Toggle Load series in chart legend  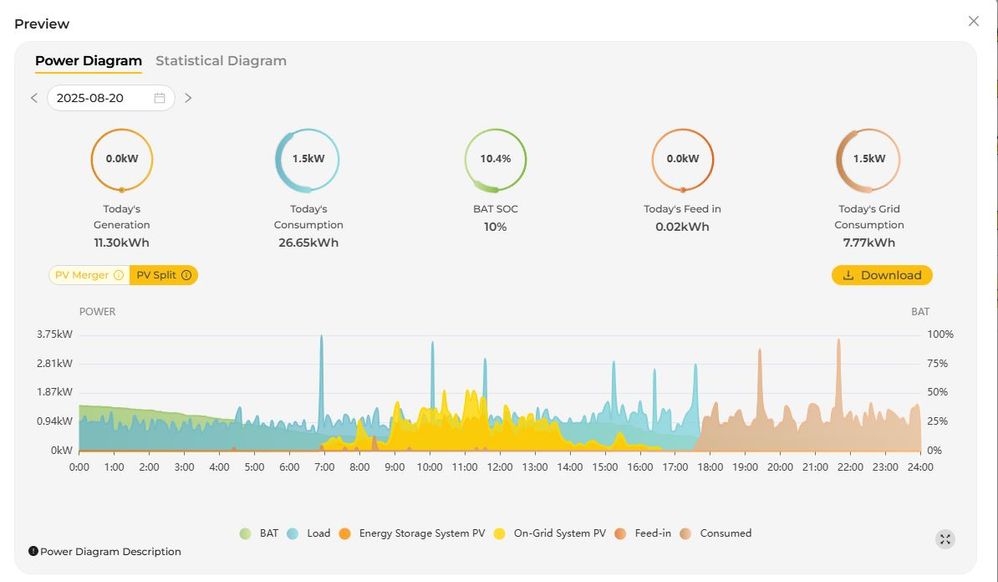(x=308, y=534)
